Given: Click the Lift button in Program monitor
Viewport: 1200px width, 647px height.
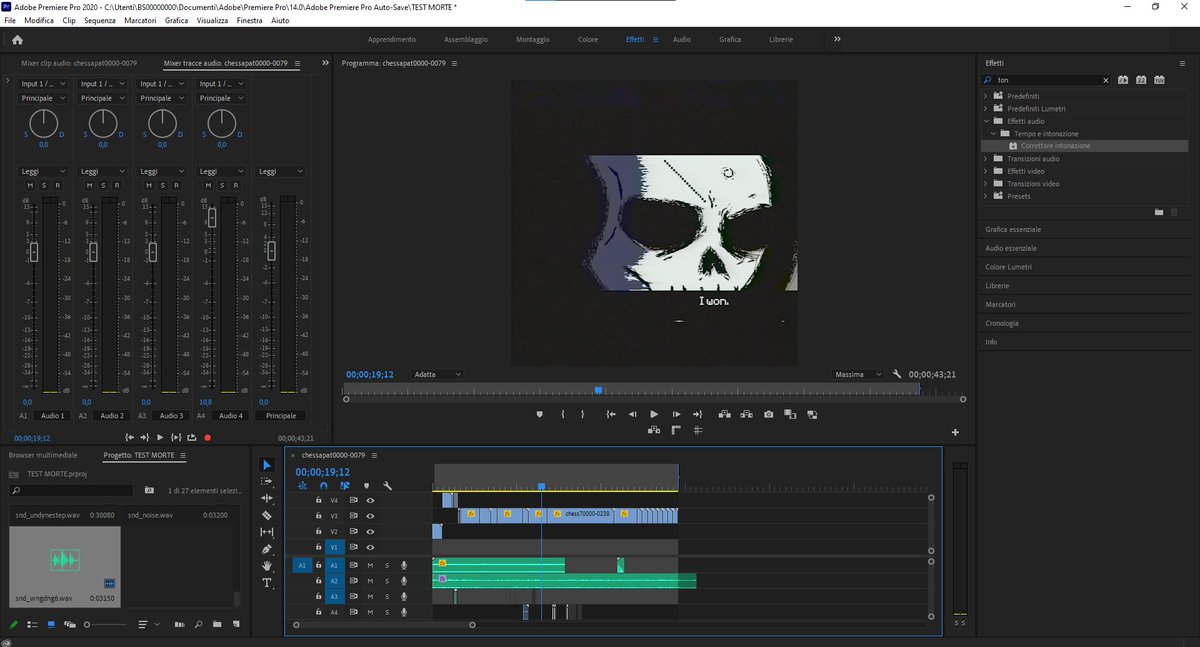Looking at the screenshot, I should (x=725, y=414).
